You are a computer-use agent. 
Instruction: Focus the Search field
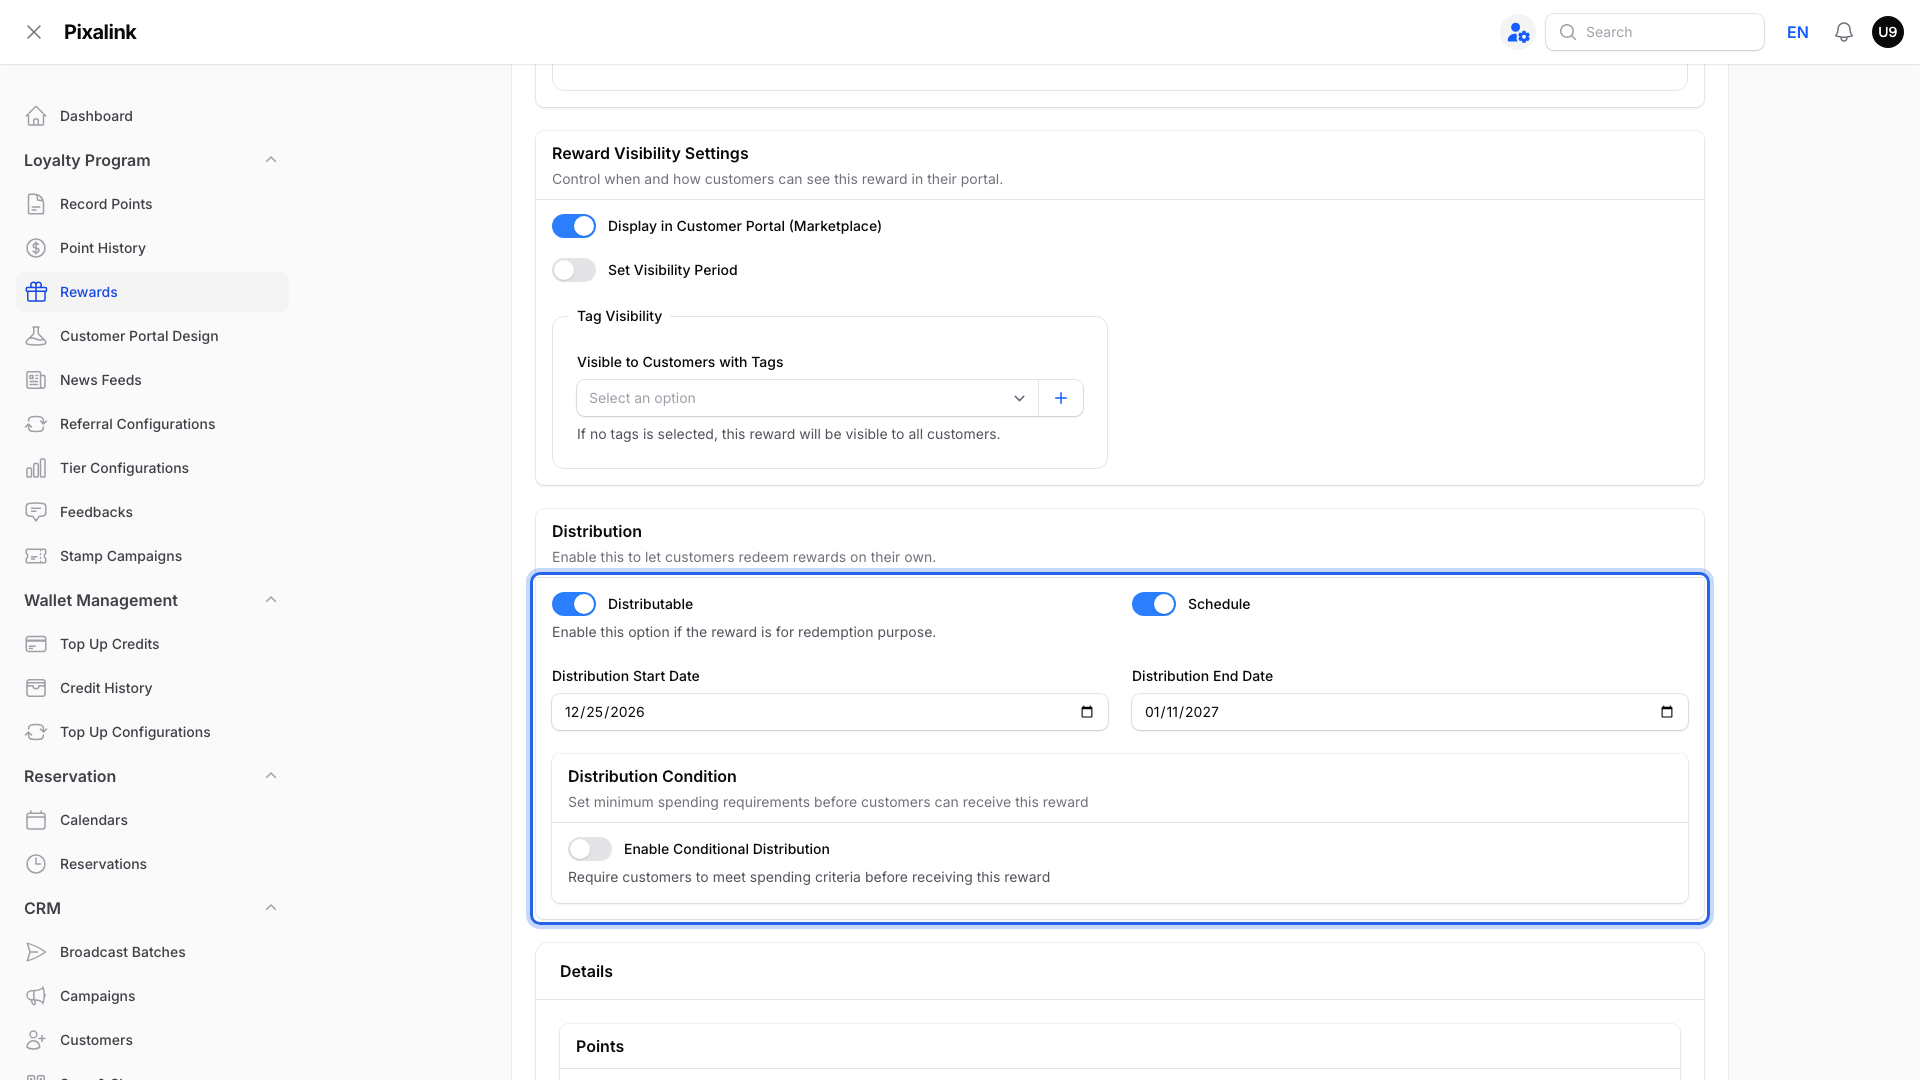pyautogui.click(x=1655, y=32)
